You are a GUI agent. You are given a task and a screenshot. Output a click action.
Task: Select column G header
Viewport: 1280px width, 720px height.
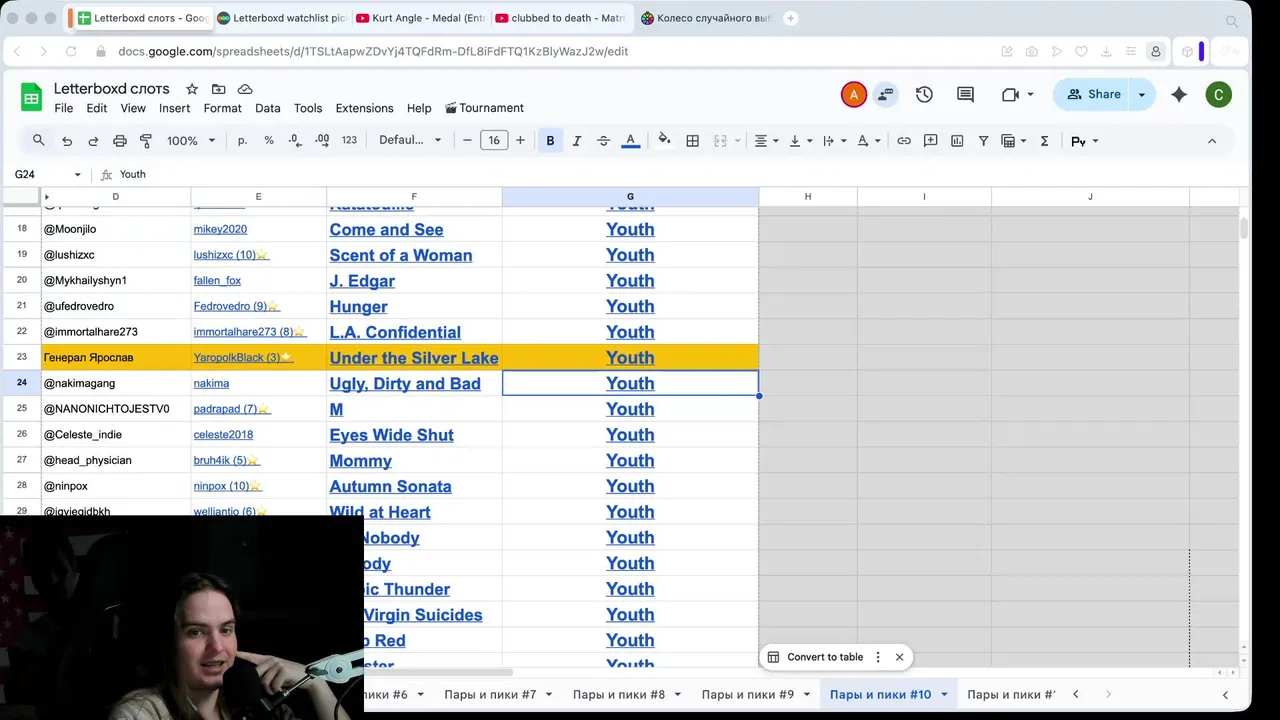point(630,197)
